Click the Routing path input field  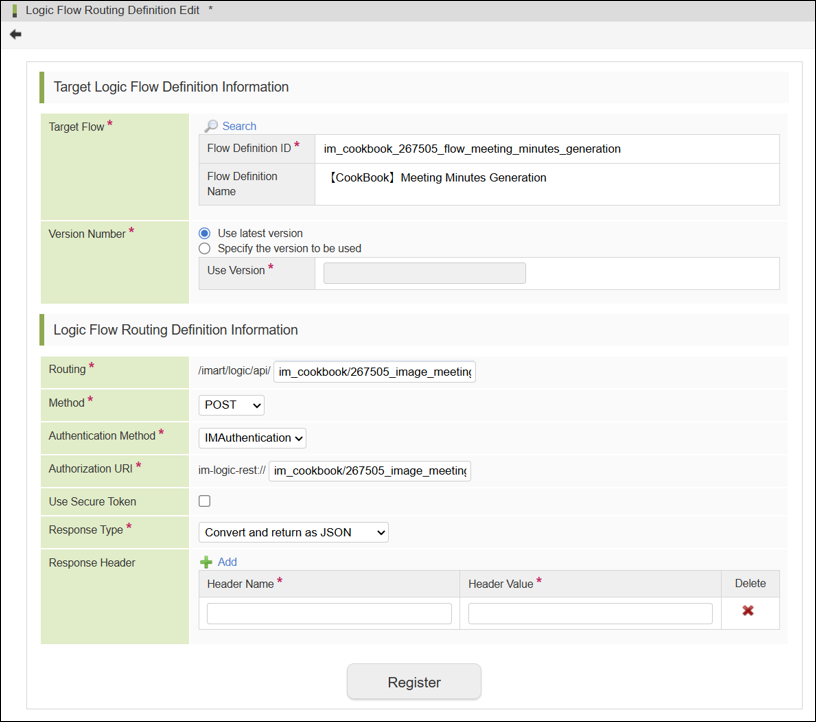click(374, 372)
